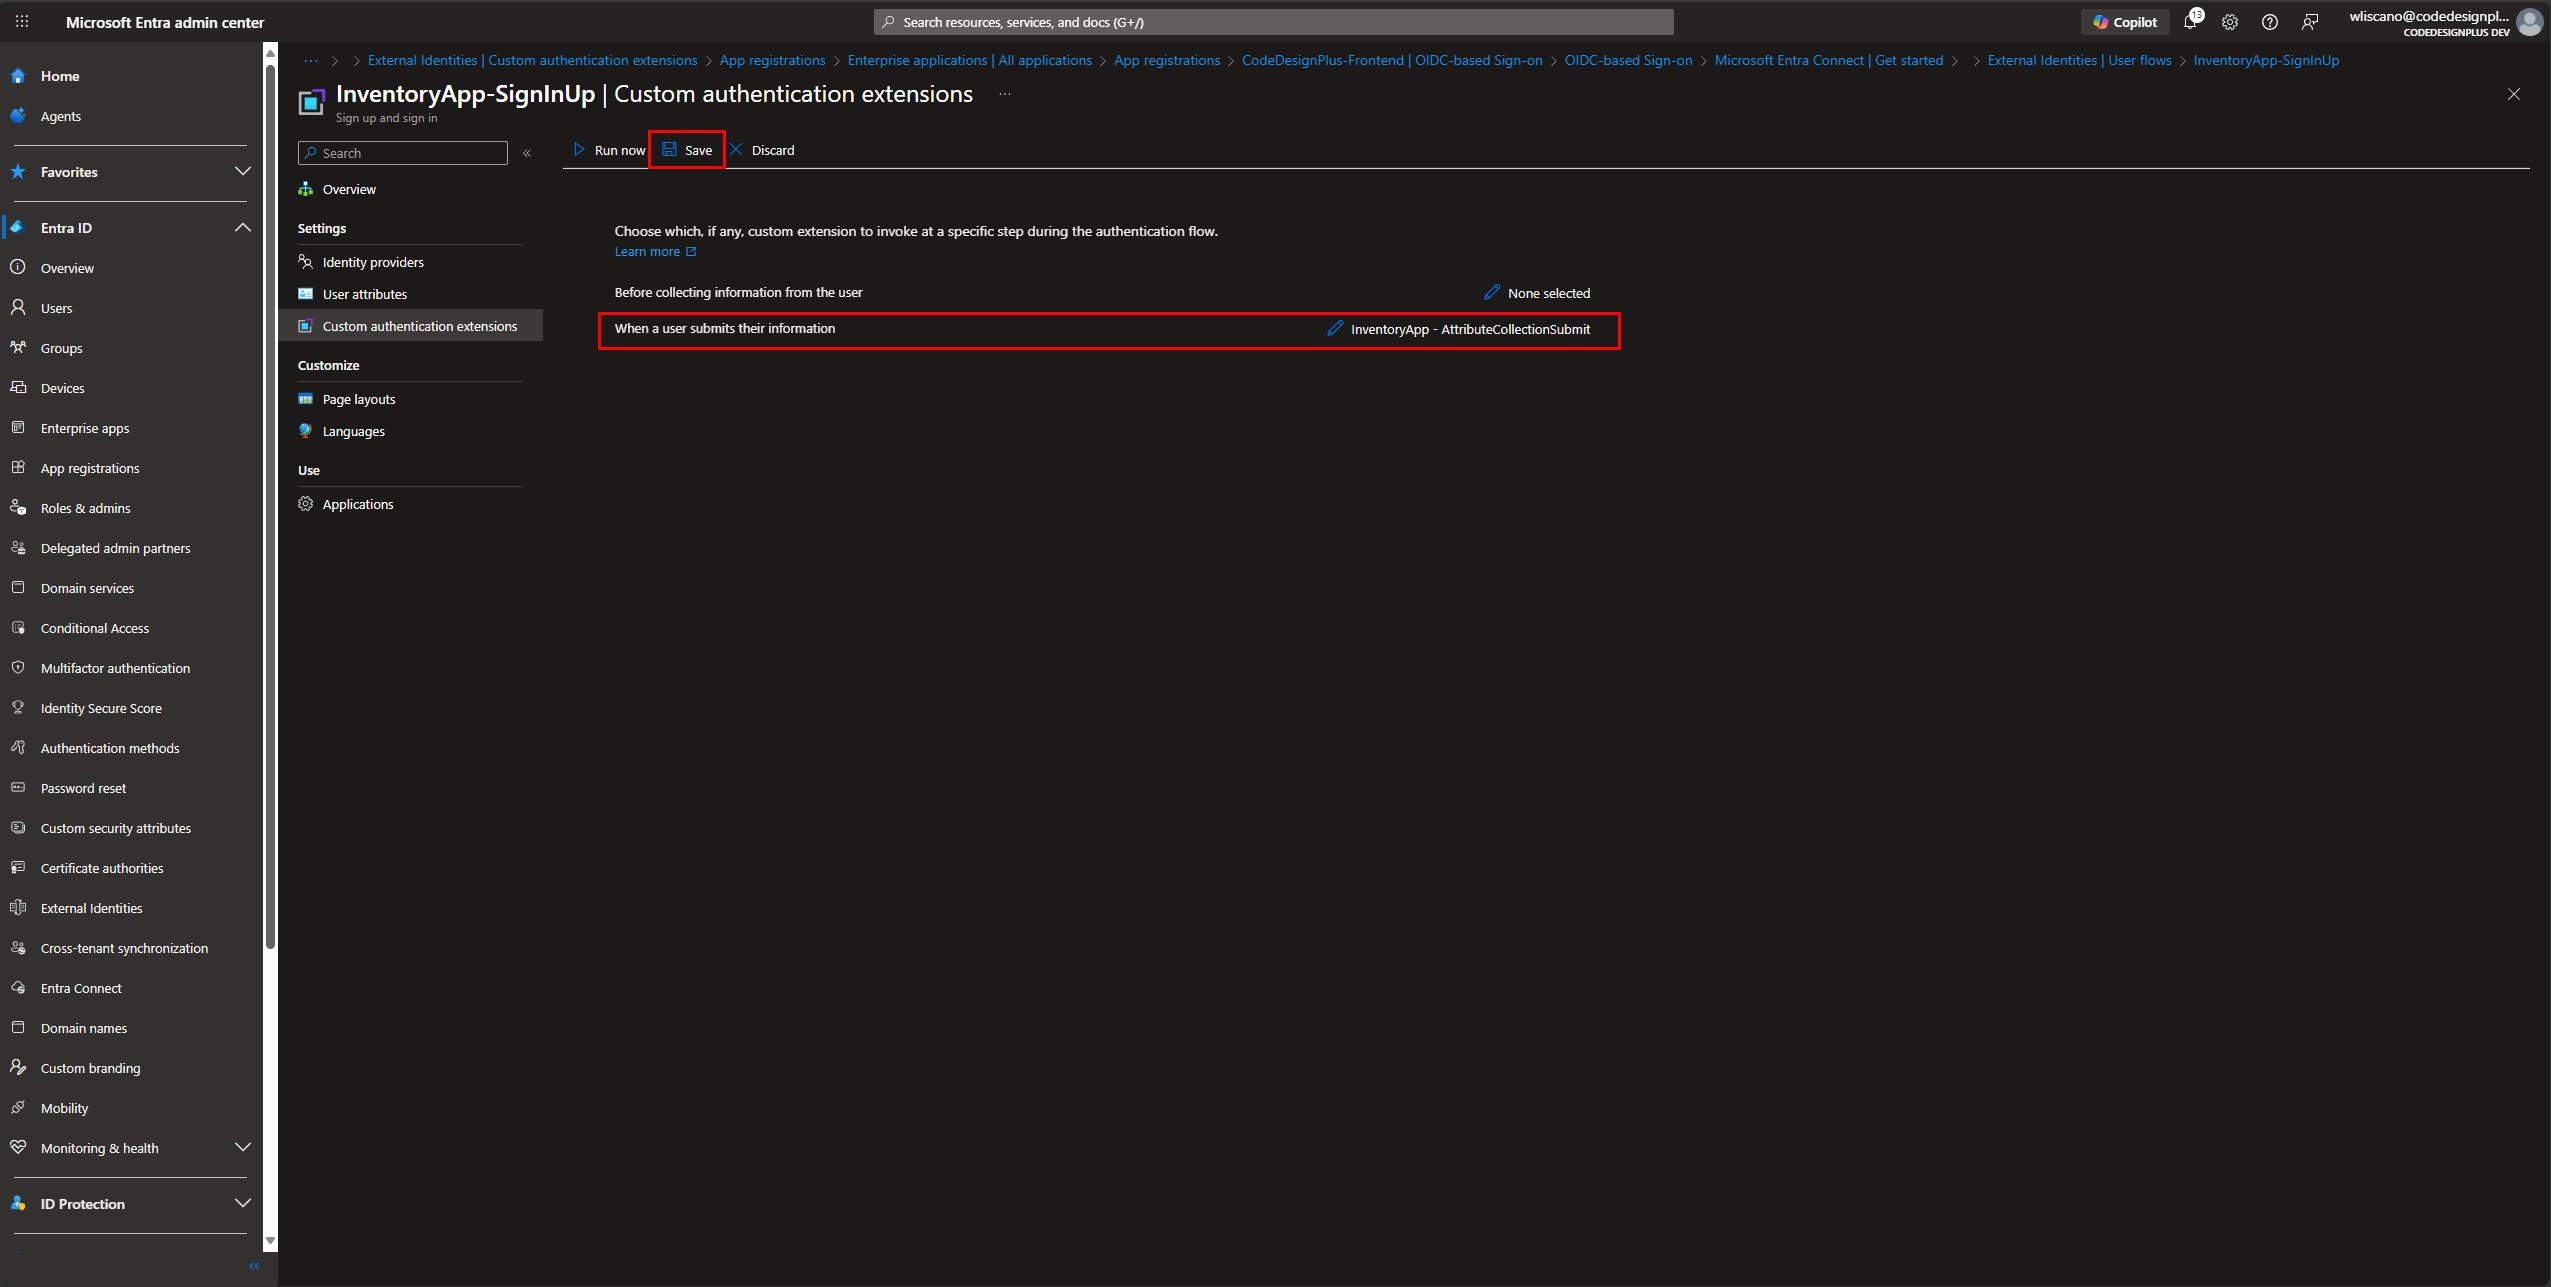Close the user flow blade
Viewport: 2551px width, 1287px height.
coord(2513,94)
